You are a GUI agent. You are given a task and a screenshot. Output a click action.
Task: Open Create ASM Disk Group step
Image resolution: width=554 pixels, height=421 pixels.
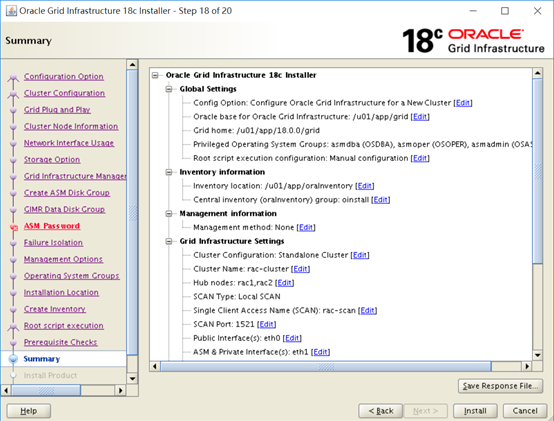(67, 193)
